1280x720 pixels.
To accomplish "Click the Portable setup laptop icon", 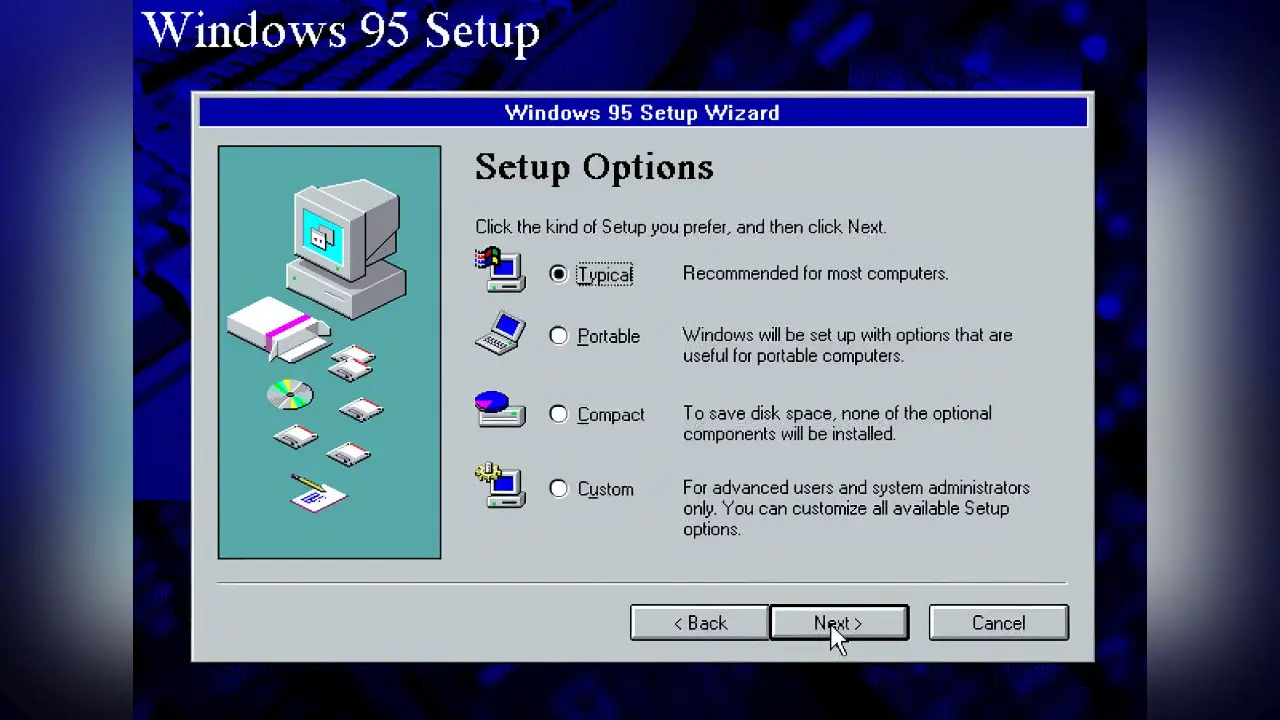I will coord(500,333).
